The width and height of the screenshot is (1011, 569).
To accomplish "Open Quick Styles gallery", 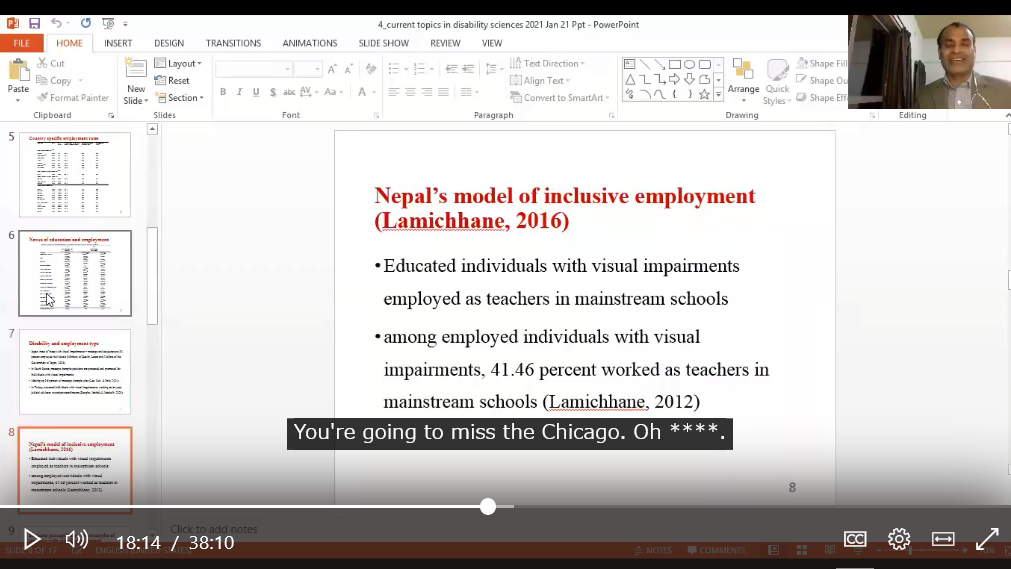I will [x=777, y=81].
